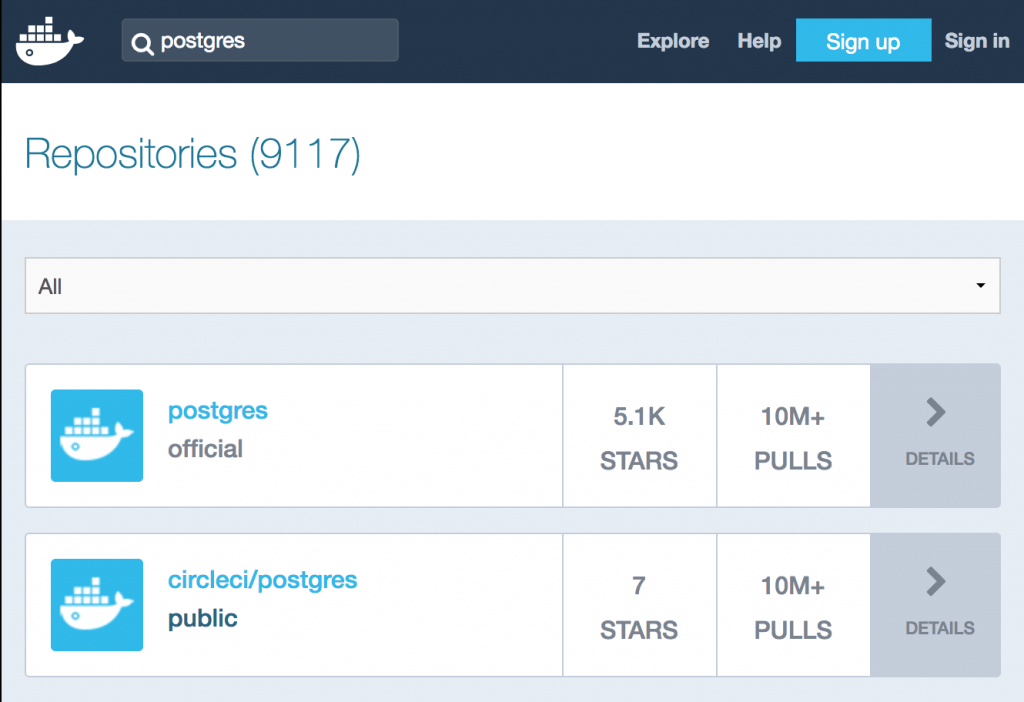The width and height of the screenshot is (1024, 702).
Task: Open the Explore menu item
Action: click(673, 41)
